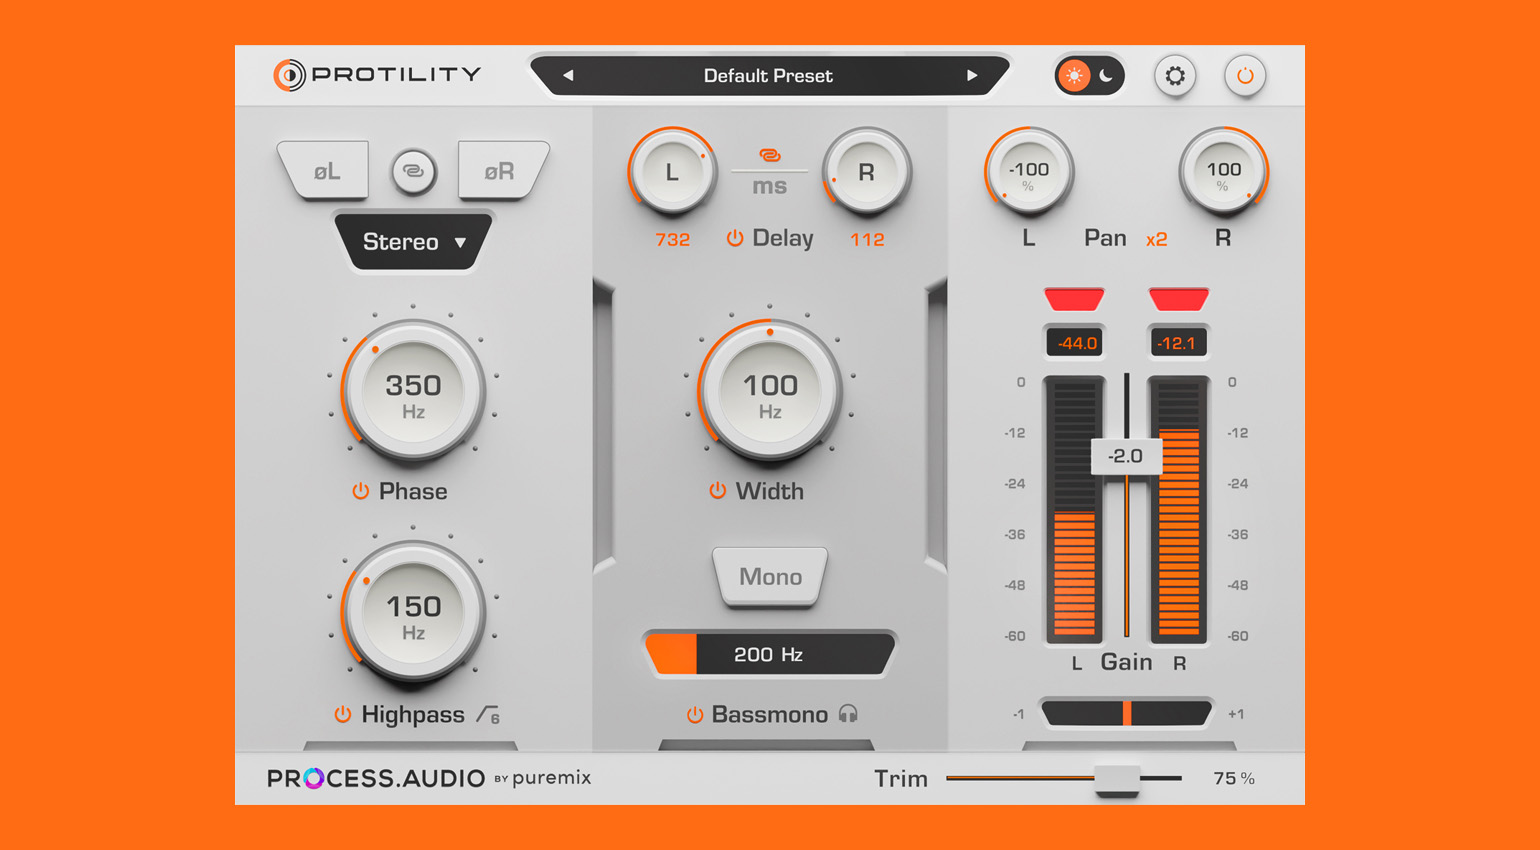Select light mode sun icon

[x=1074, y=76]
